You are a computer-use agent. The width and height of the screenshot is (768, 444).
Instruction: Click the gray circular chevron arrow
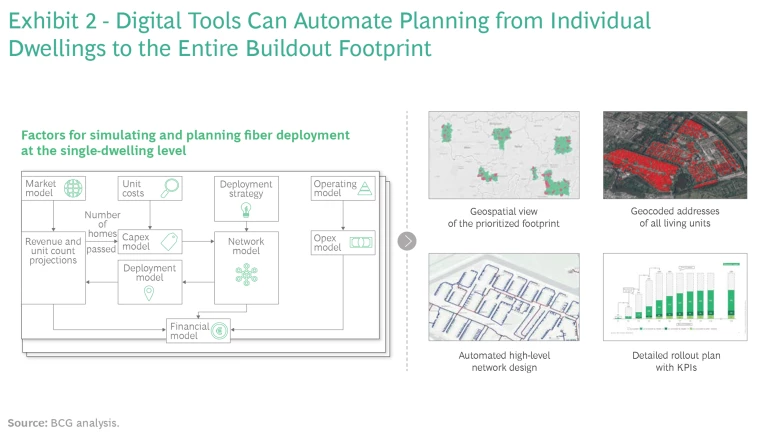[407, 241]
